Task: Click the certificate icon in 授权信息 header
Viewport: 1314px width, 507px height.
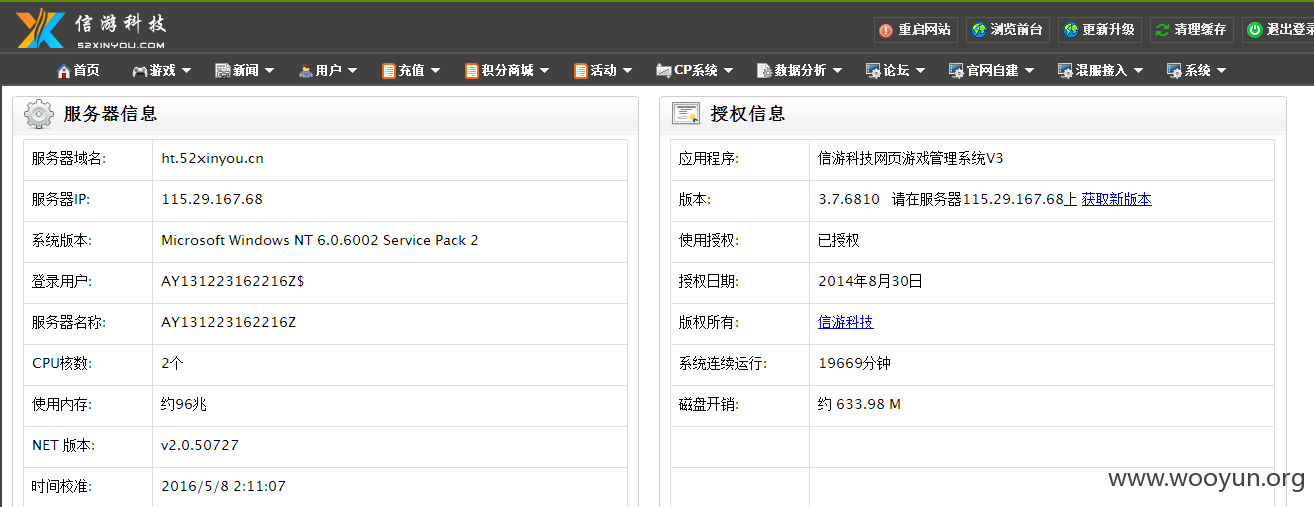Action: click(x=686, y=114)
